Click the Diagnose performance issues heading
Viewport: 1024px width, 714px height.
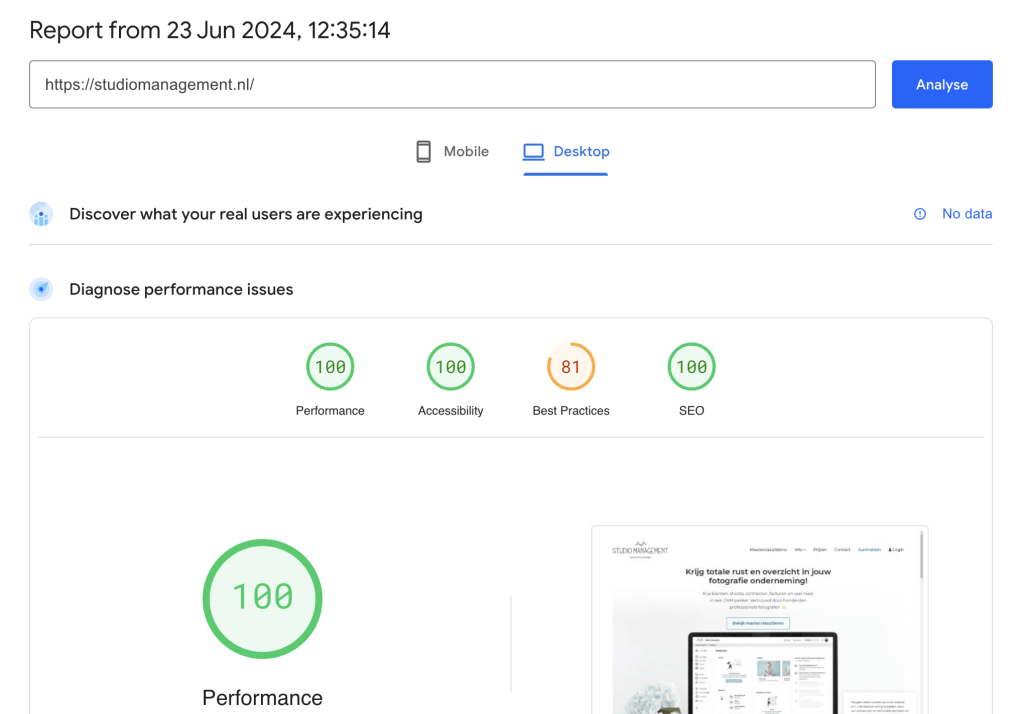181,289
